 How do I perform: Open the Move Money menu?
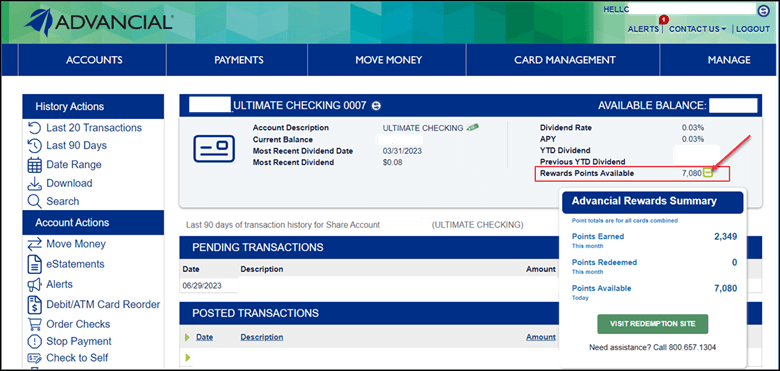389,60
